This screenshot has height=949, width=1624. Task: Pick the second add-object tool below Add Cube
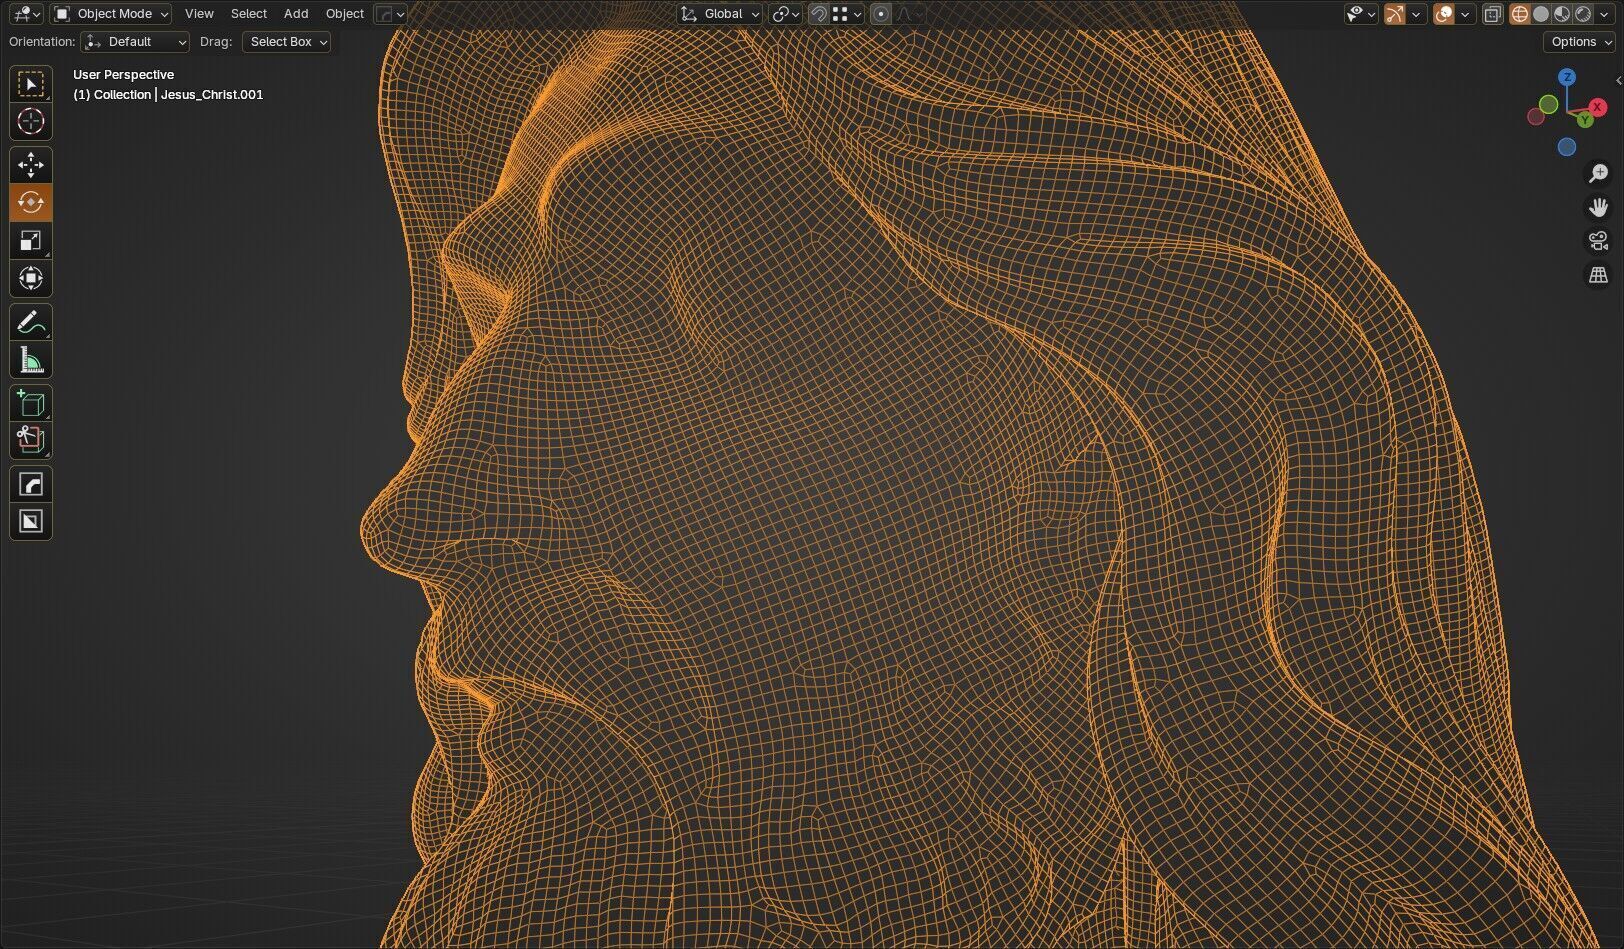(31, 440)
